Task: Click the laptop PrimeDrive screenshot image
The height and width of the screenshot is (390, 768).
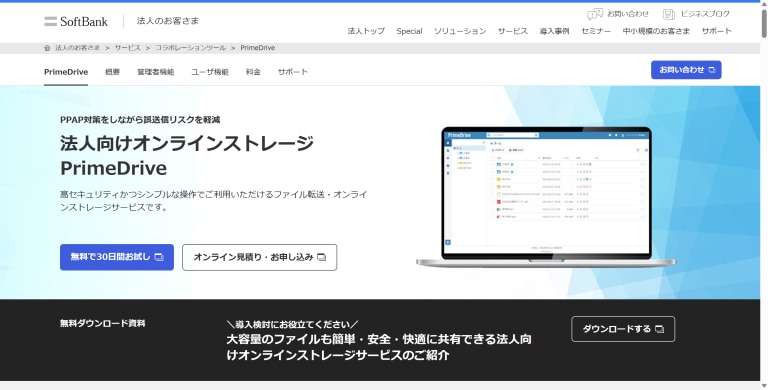Action: click(546, 196)
